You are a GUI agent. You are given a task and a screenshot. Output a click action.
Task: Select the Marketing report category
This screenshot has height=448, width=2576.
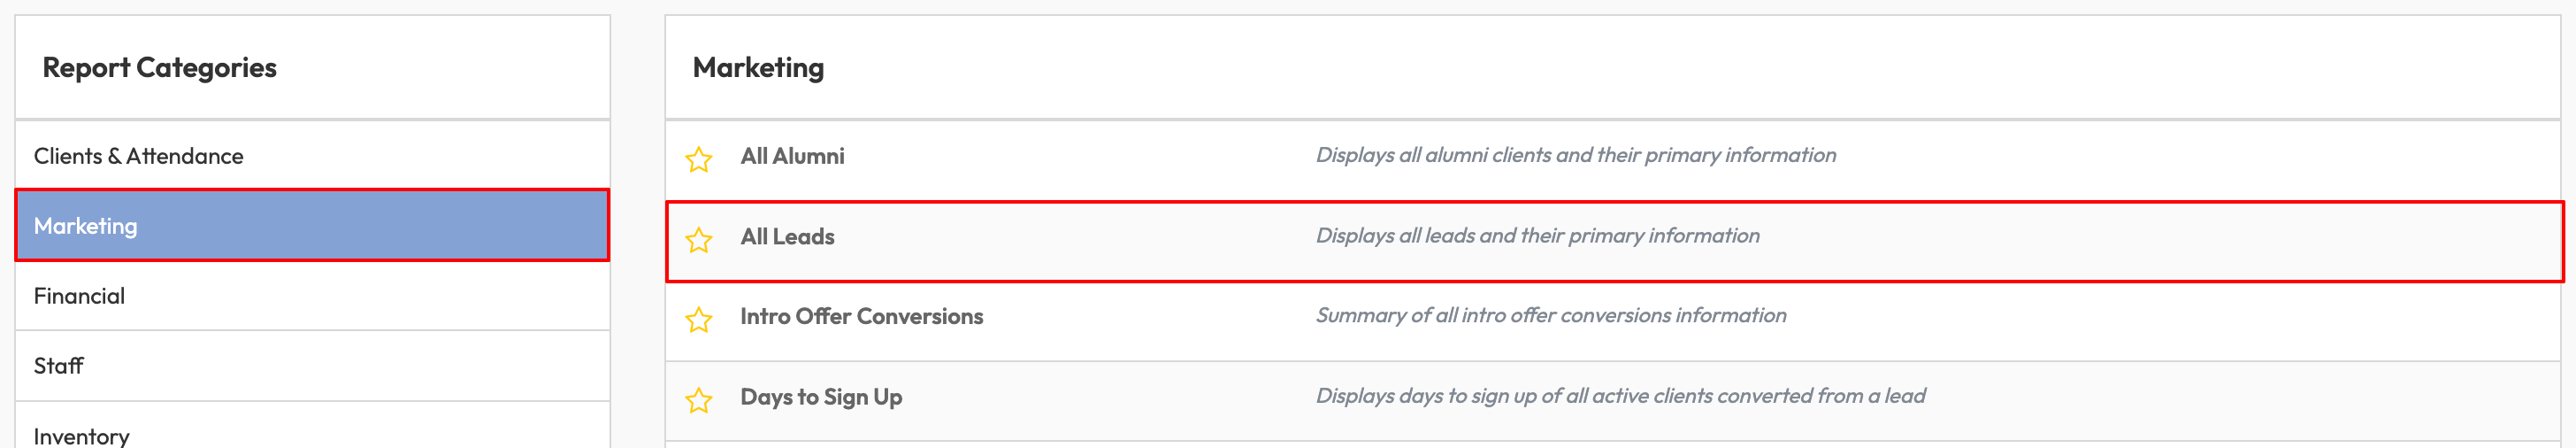86,226
